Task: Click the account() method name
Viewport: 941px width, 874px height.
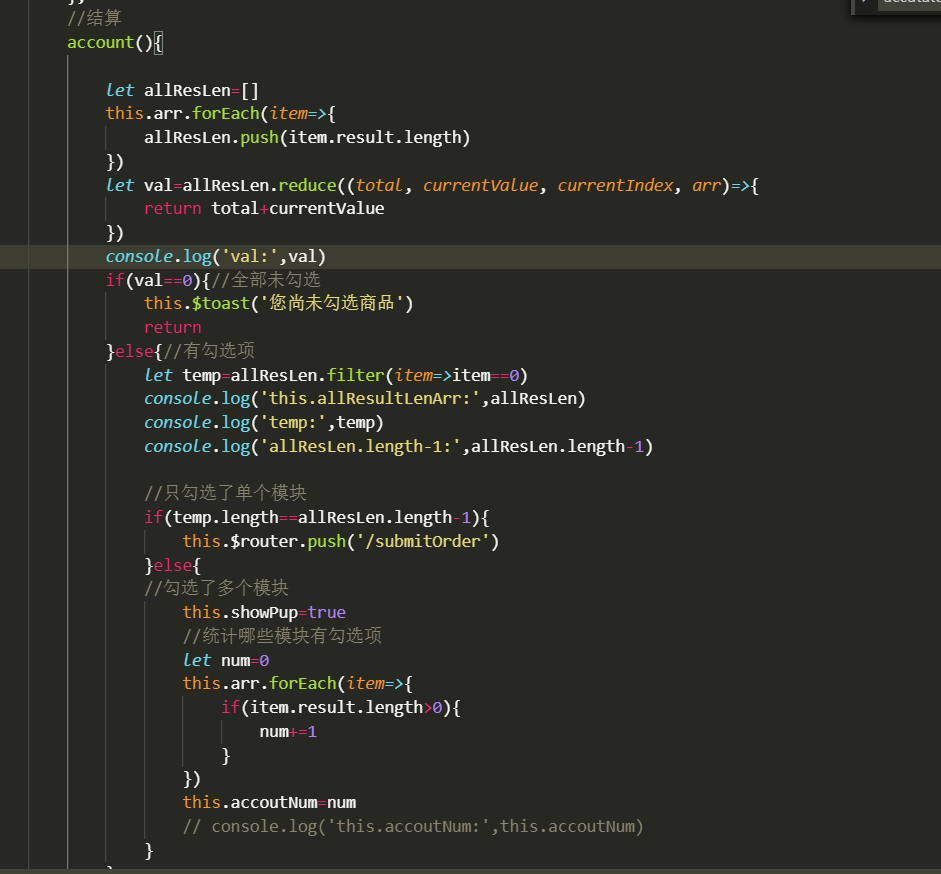Action: (100, 43)
